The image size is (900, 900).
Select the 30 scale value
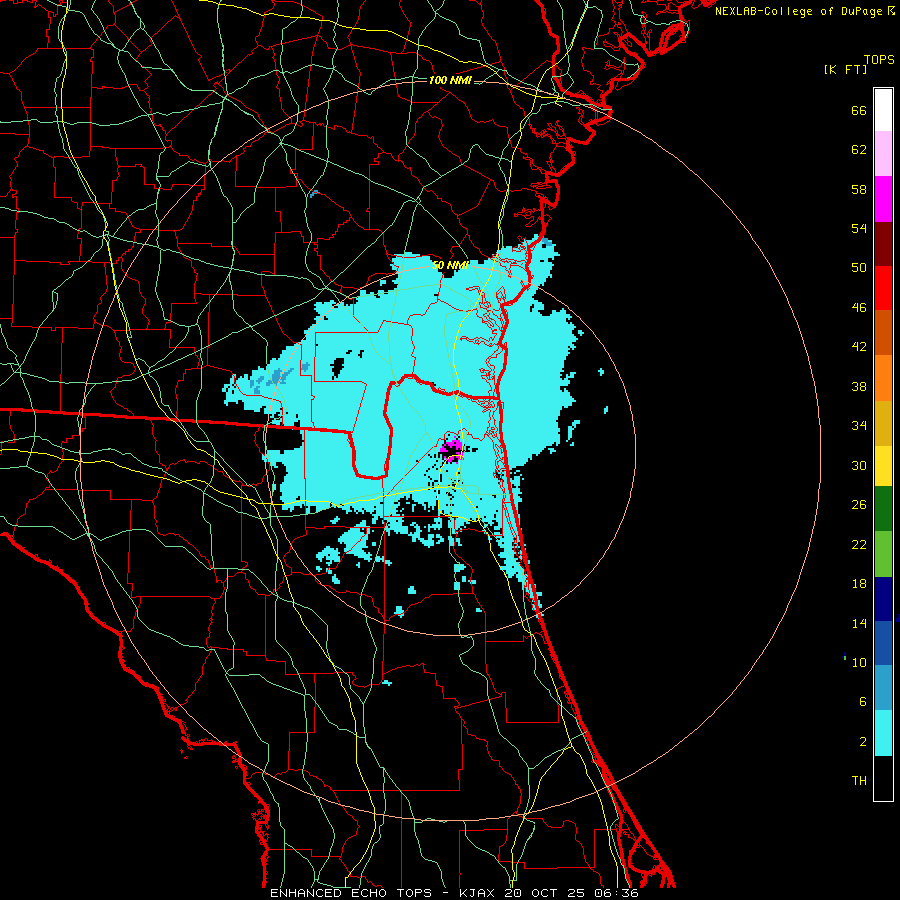coord(859,465)
